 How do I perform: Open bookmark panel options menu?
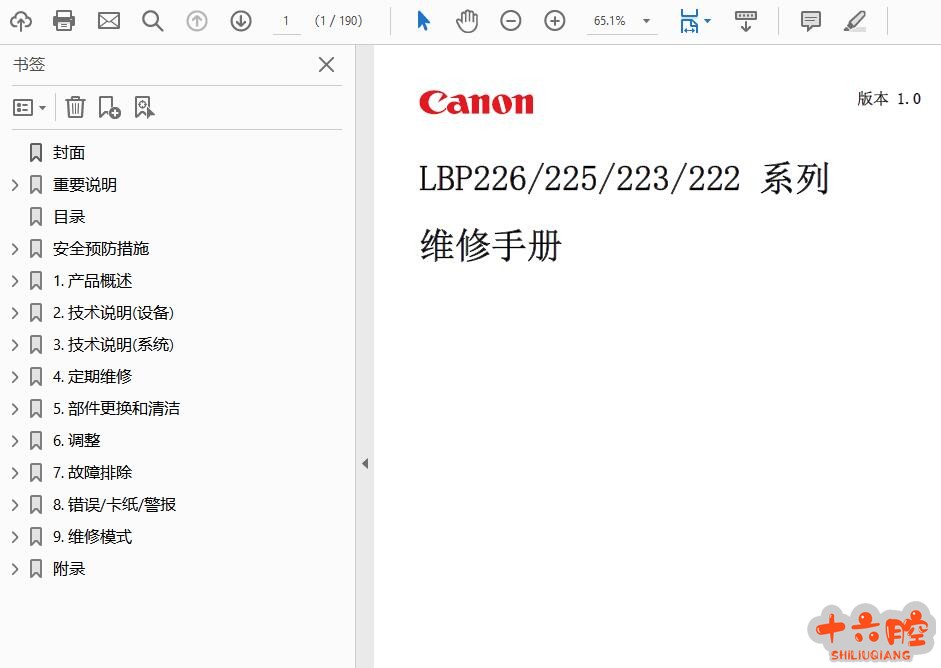pos(29,107)
